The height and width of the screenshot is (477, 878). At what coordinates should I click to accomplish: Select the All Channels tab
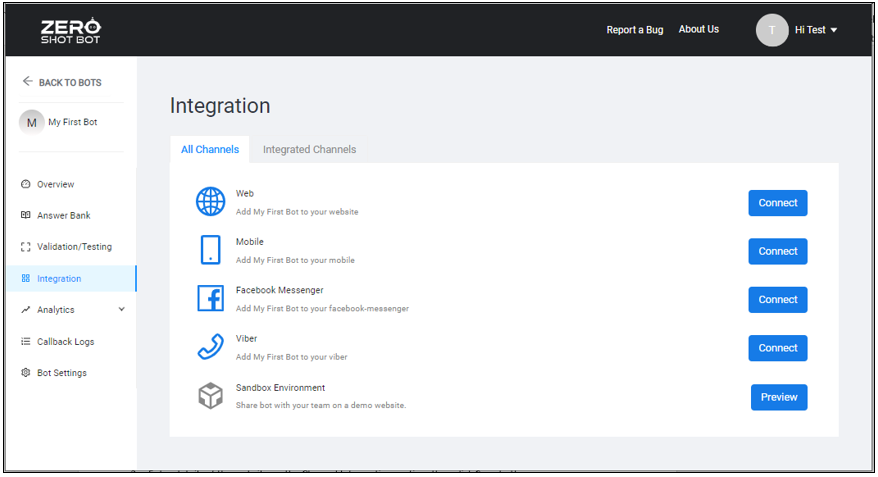[210, 150]
